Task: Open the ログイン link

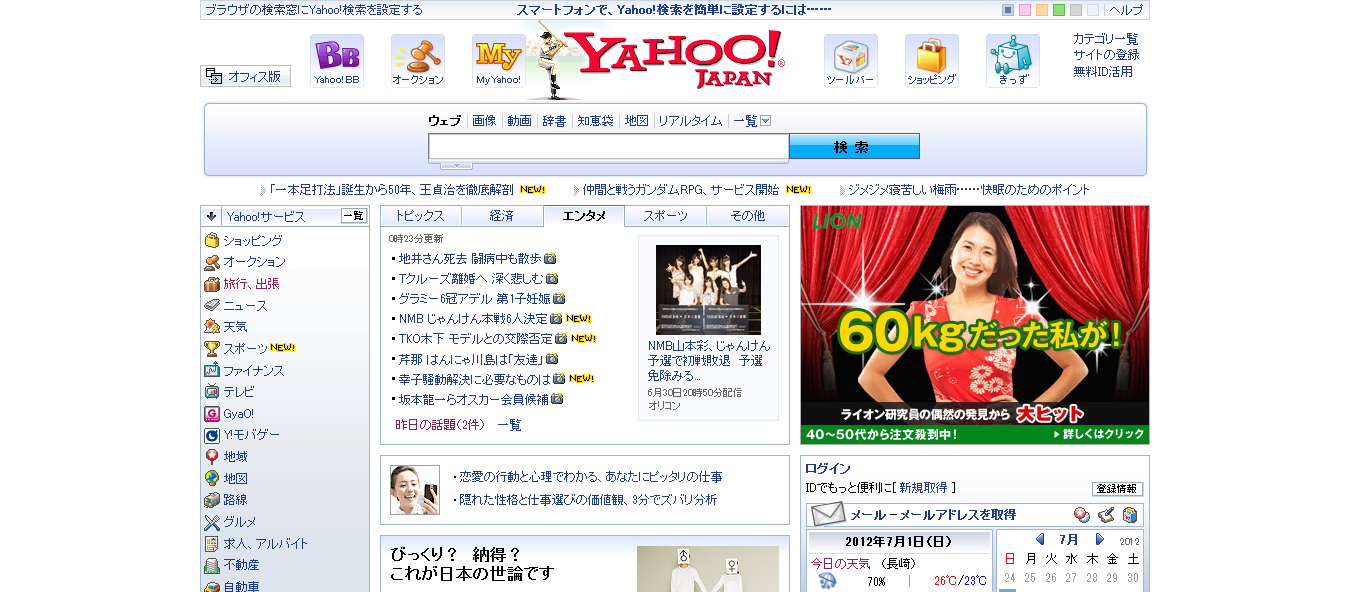Action: click(x=828, y=468)
